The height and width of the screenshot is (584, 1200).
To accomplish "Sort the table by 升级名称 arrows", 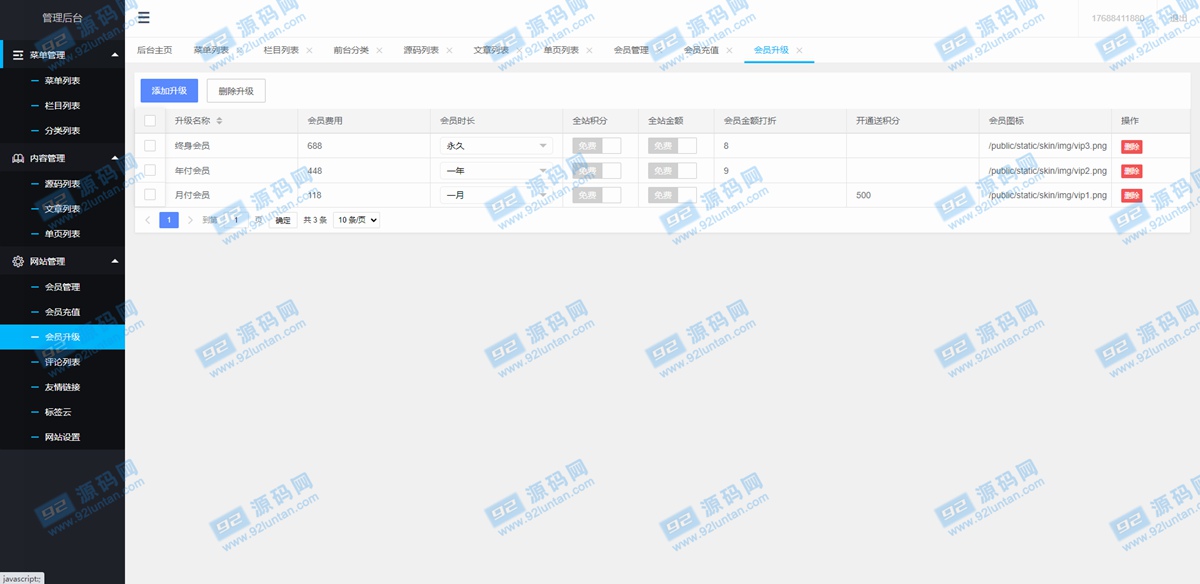I will coord(220,121).
